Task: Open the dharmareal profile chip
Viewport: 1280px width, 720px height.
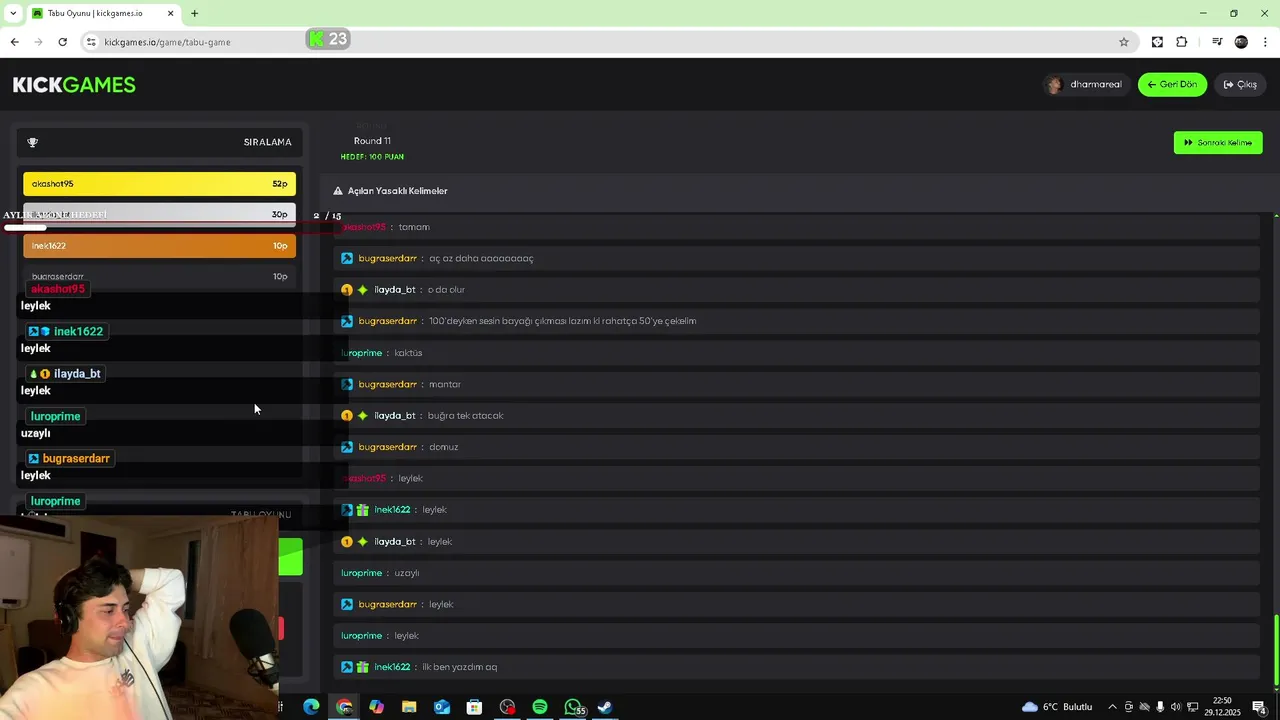Action: coord(1086,85)
